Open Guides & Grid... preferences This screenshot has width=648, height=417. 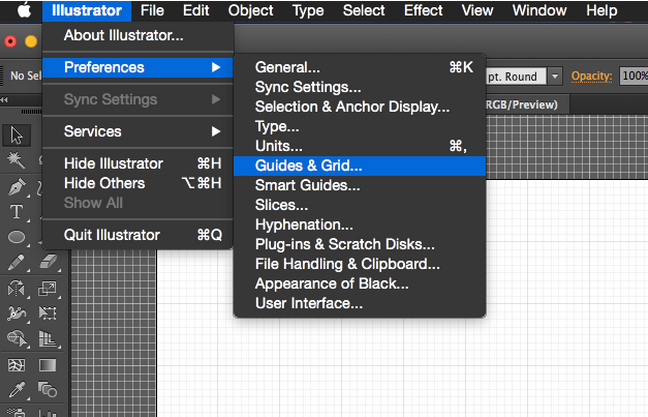(360, 166)
